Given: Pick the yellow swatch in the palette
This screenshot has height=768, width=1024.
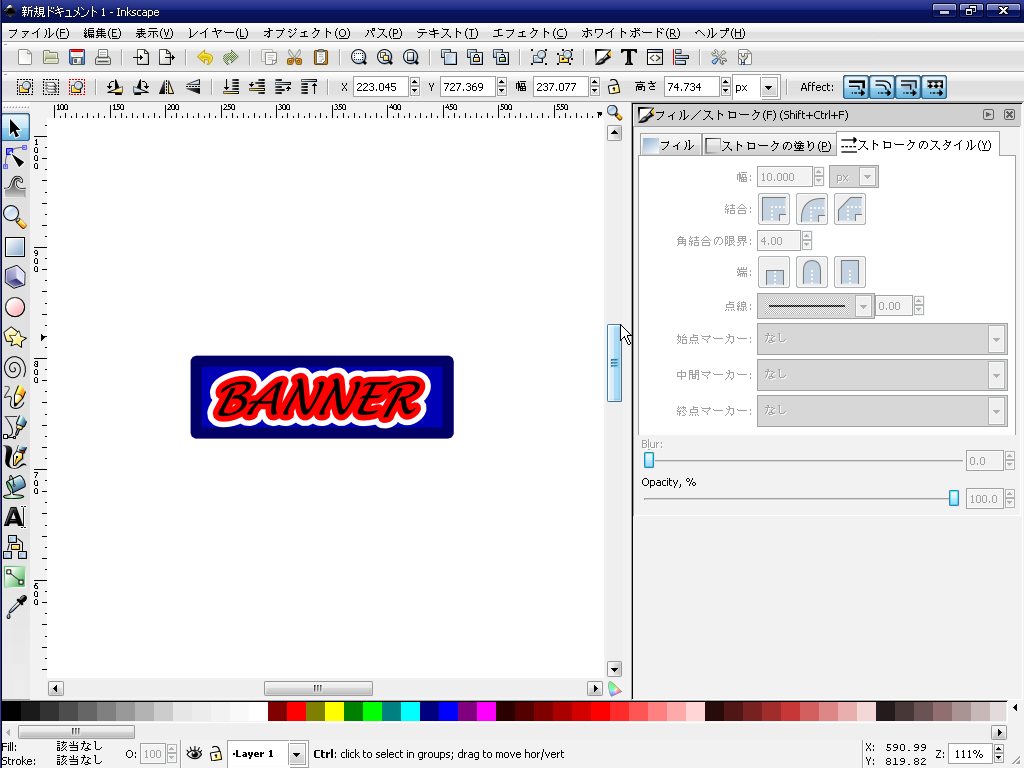Looking at the screenshot, I should [x=334, y=711].
